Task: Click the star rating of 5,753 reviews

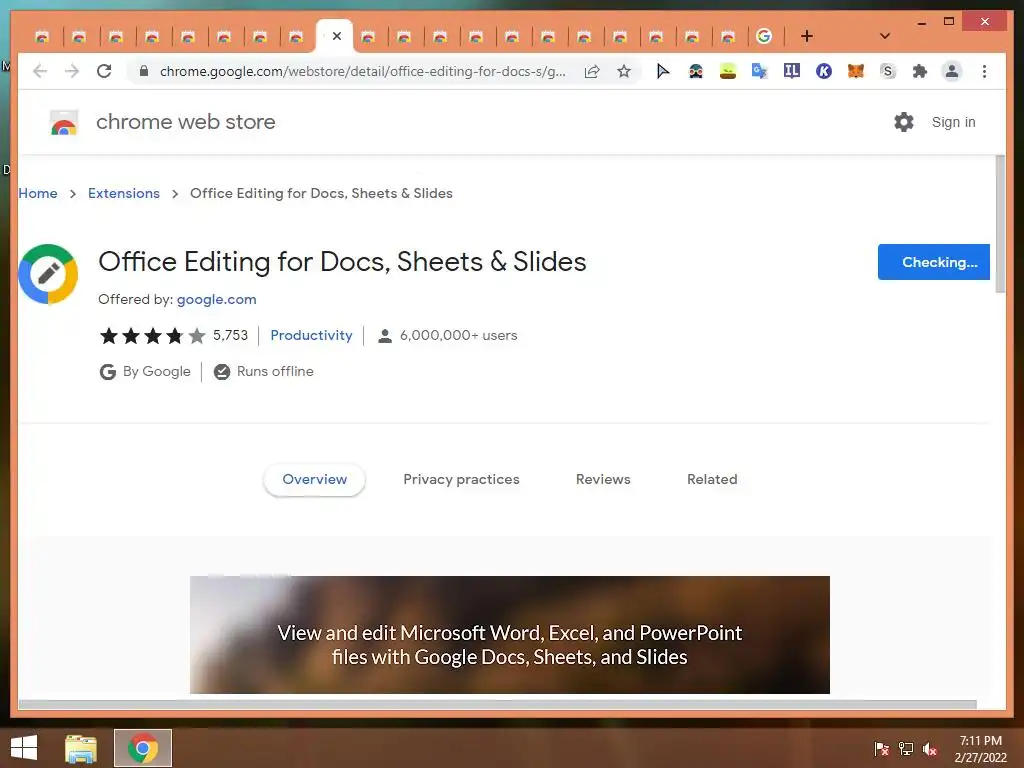Action: click(152, 336)
